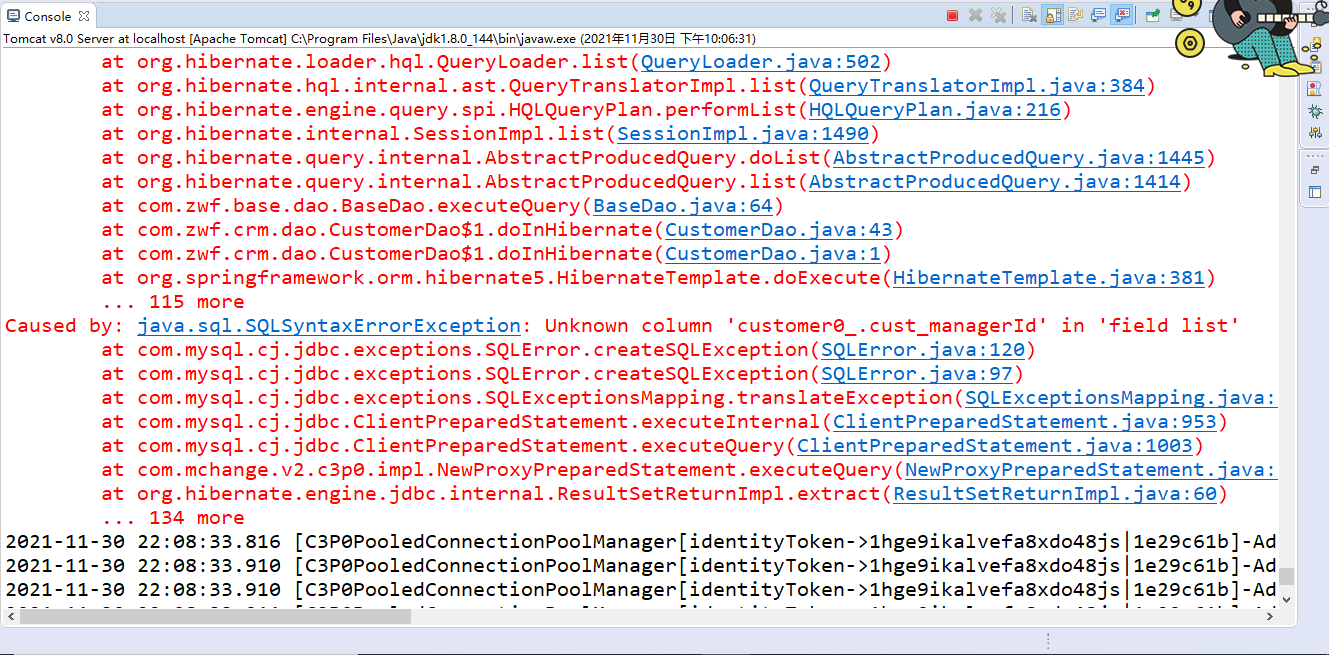Click the '... 115 more' line

tap(173, 302)
